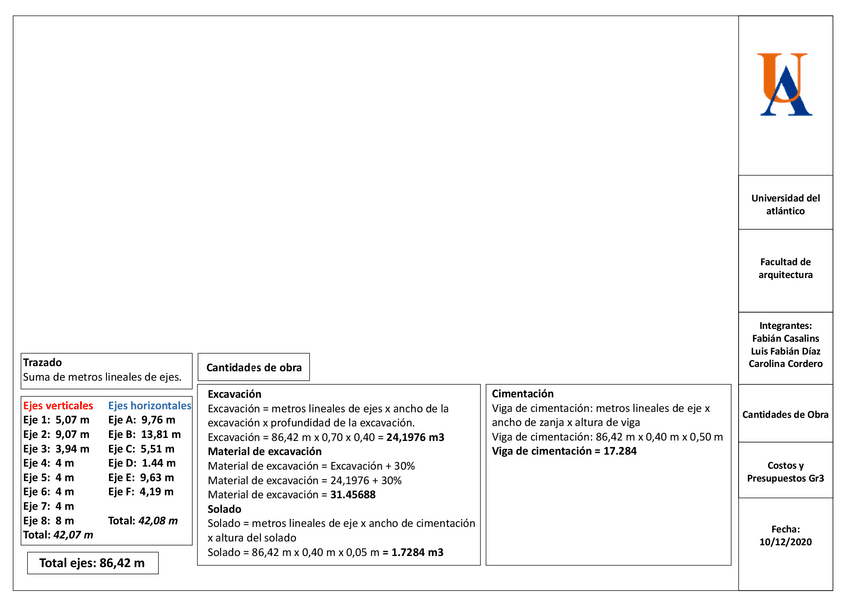Viewport: 848px width, 606px height.
Task: Click 'Material de excavación = 24,1976 + 30%'
Action: pos(305,481)
